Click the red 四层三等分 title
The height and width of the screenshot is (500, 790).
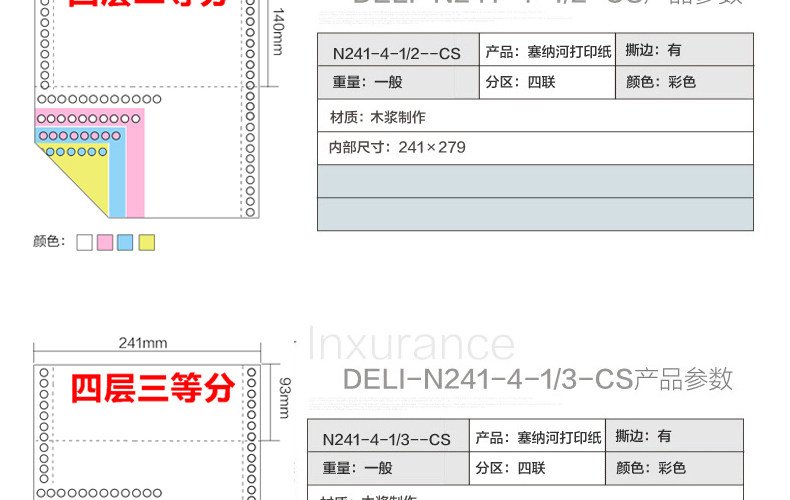point(153,388)
